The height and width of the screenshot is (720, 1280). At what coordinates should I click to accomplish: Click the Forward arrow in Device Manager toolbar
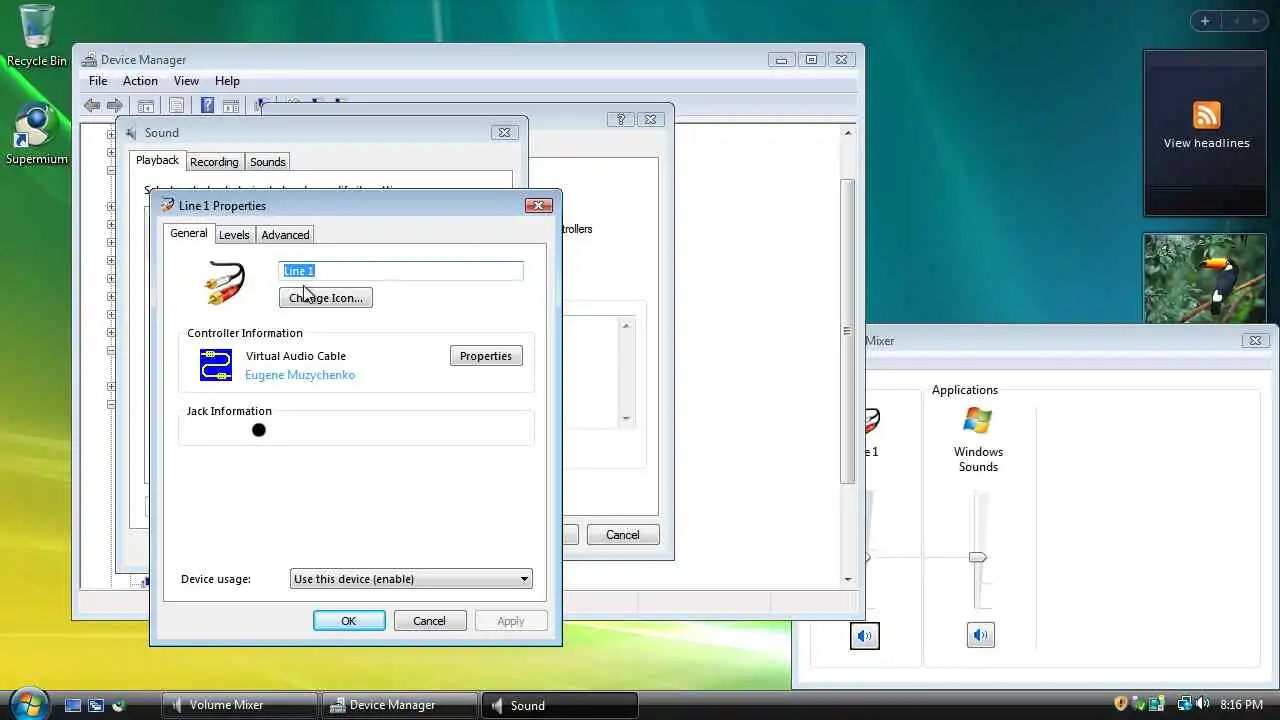[115, 105]
